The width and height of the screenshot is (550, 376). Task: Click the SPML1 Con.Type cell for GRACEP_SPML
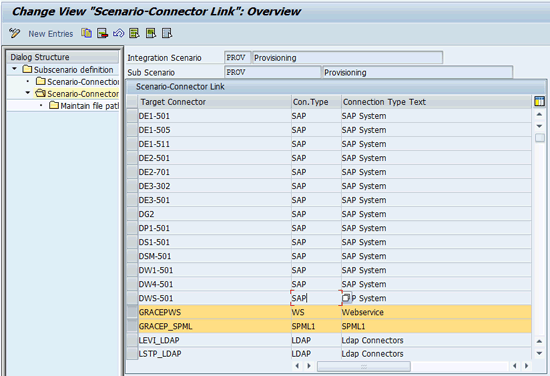[x=316, y=326]
